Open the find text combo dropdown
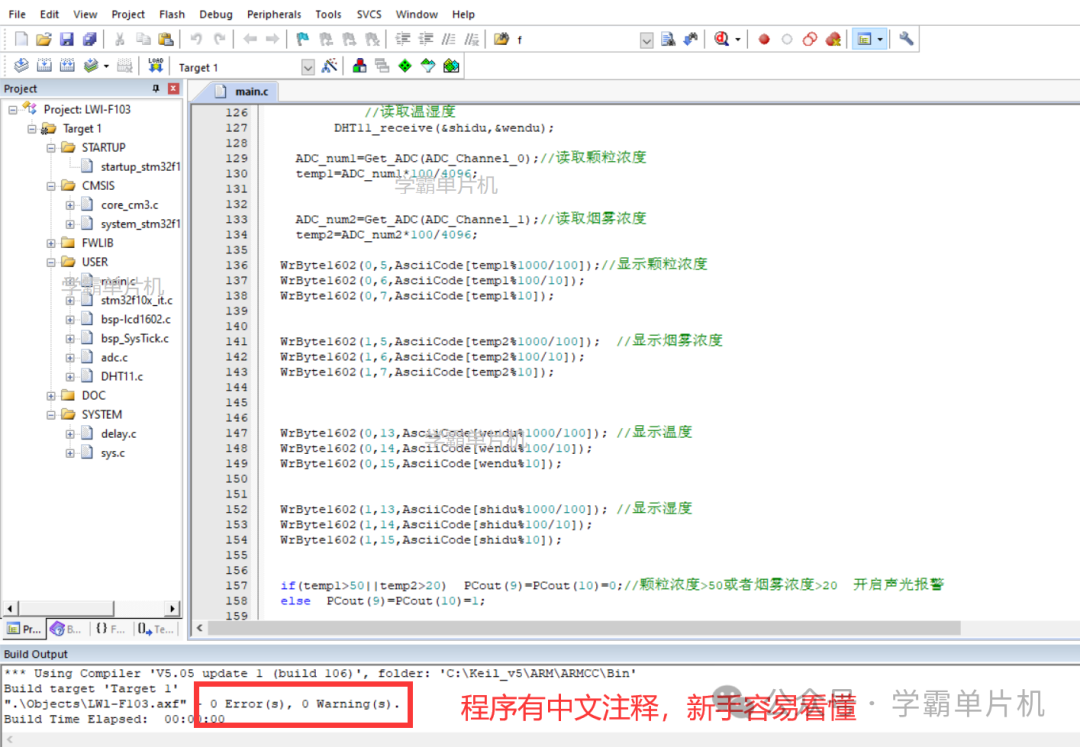This screenshot has width=1080, height=747. click(x=646, y=40)
